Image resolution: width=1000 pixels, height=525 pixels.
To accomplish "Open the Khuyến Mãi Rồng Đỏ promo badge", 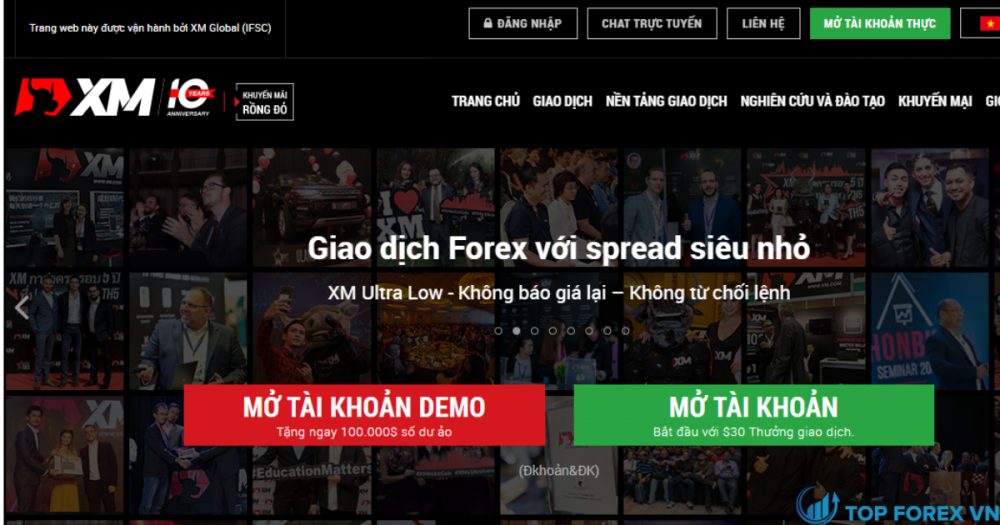I will [x=264, y=102].
